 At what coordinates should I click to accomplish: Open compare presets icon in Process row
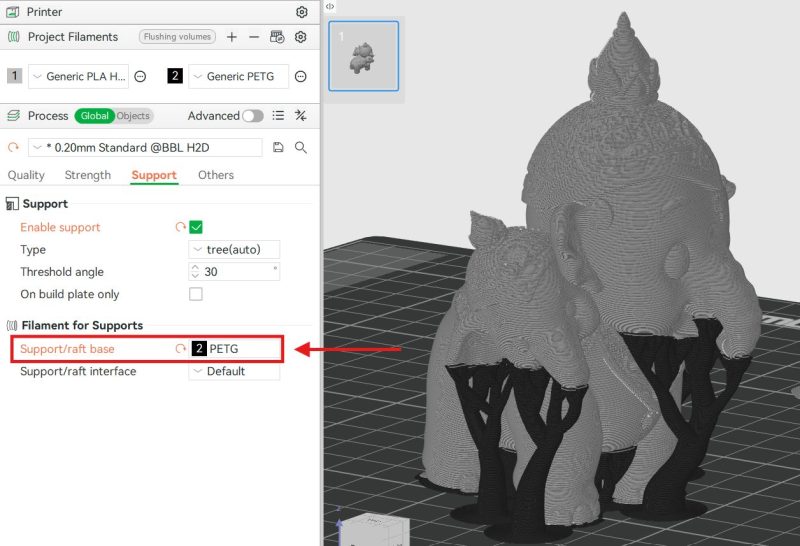300,116
